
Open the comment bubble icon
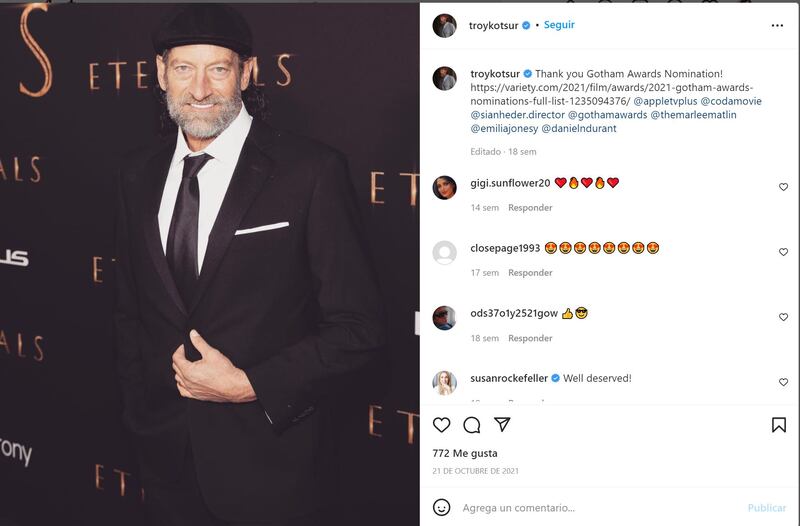[472, 425]
